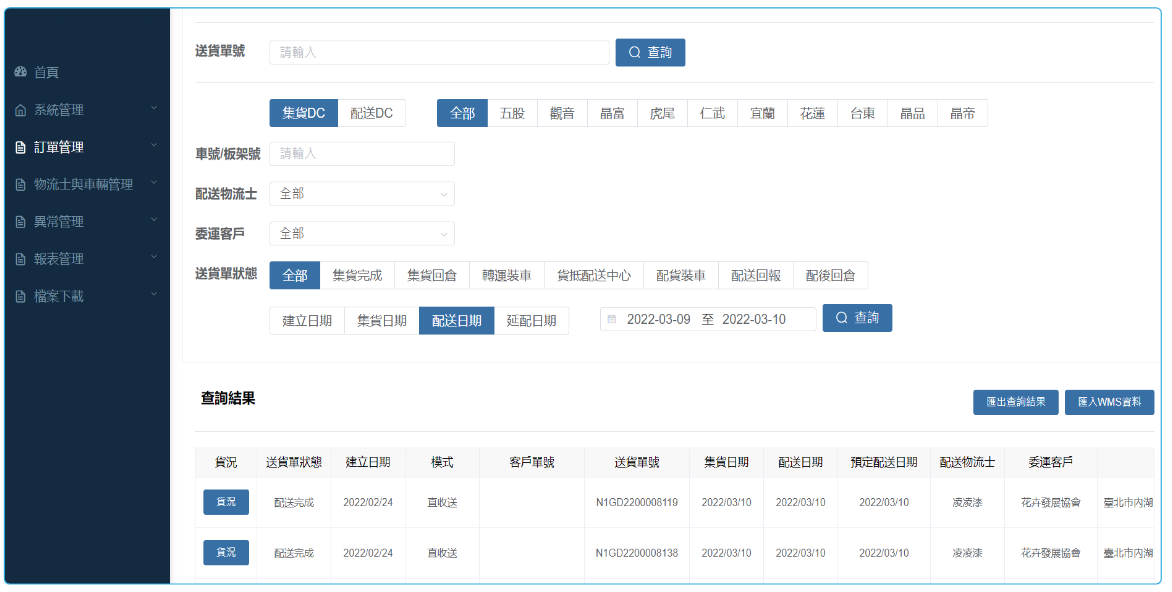The height and width of the screenshot is (592, 1172).
Task: Click 貨況 button for order N1GD2200008119
Action: pyautogui.click(x=226, y=502)
